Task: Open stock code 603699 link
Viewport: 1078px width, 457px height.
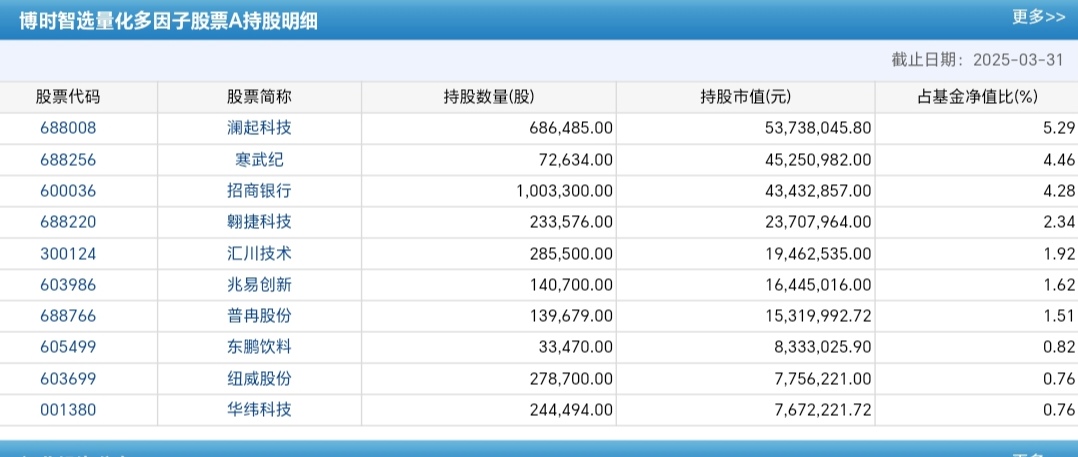Action: pos(68,378)
